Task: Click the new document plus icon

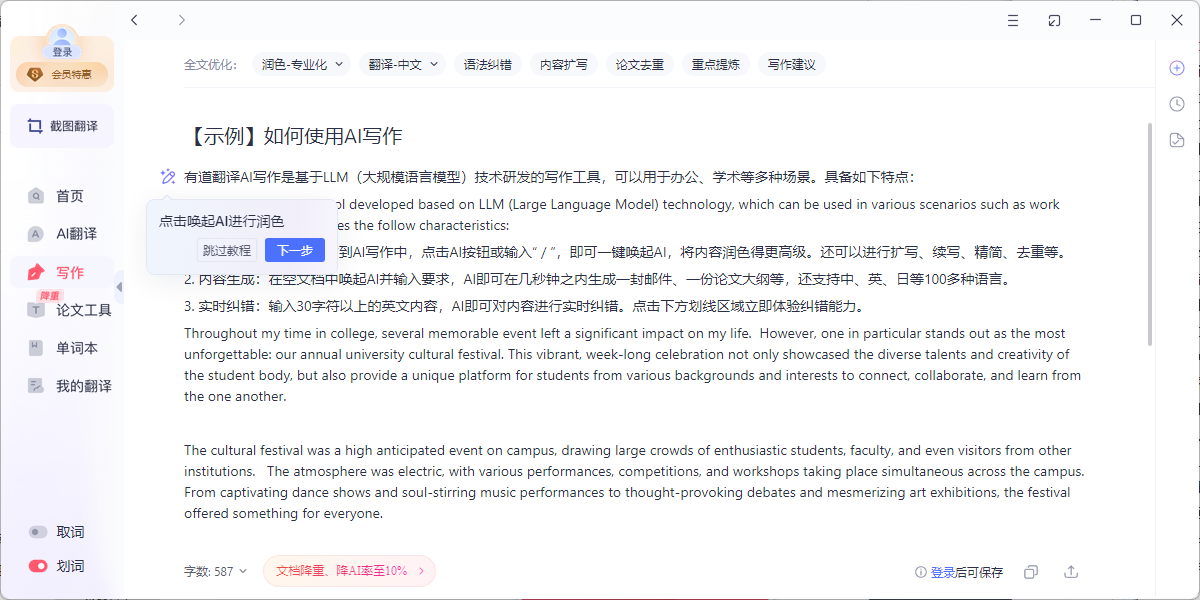Action: pyautogui.click(x=1177, y=68)
